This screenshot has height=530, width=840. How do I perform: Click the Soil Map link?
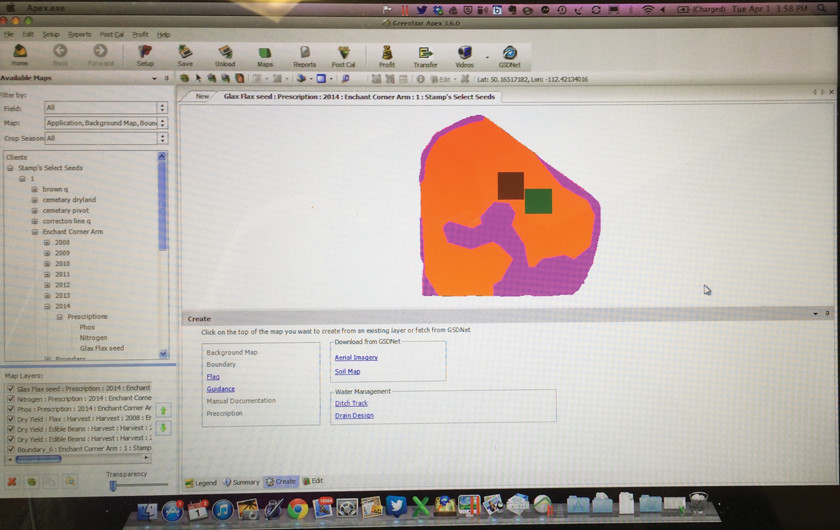347,371
